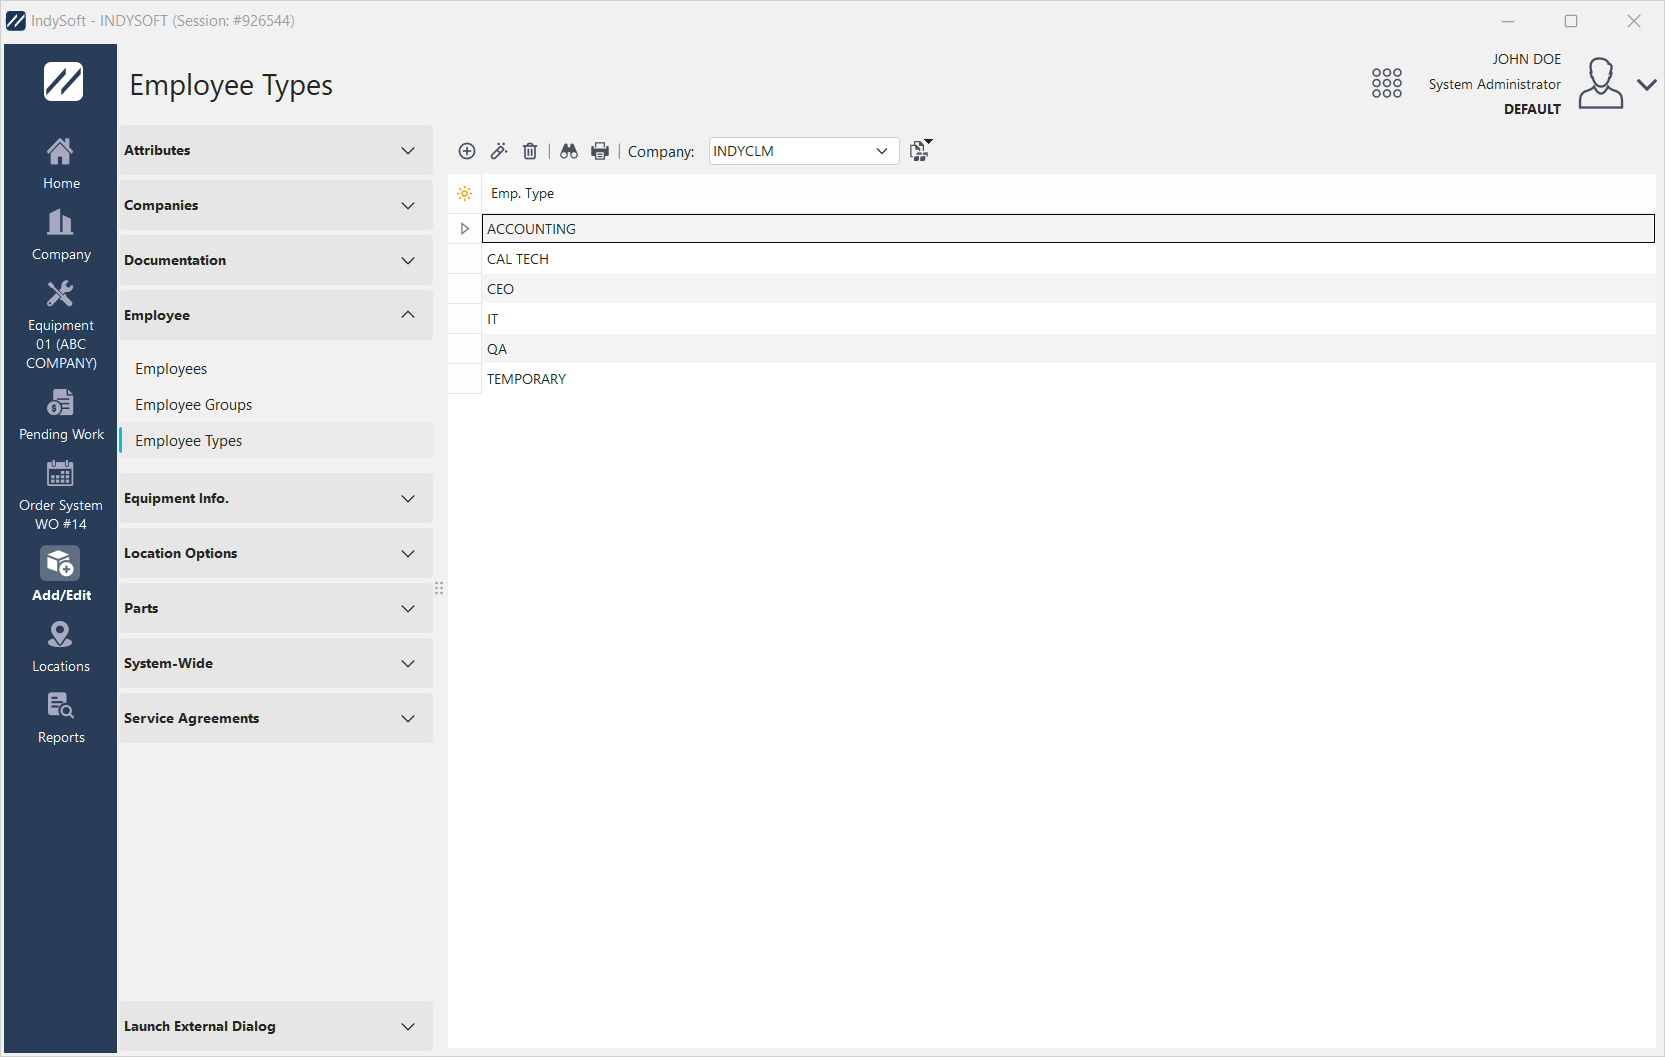Open Order System WO #14 sidebar item

pos(61,495)
